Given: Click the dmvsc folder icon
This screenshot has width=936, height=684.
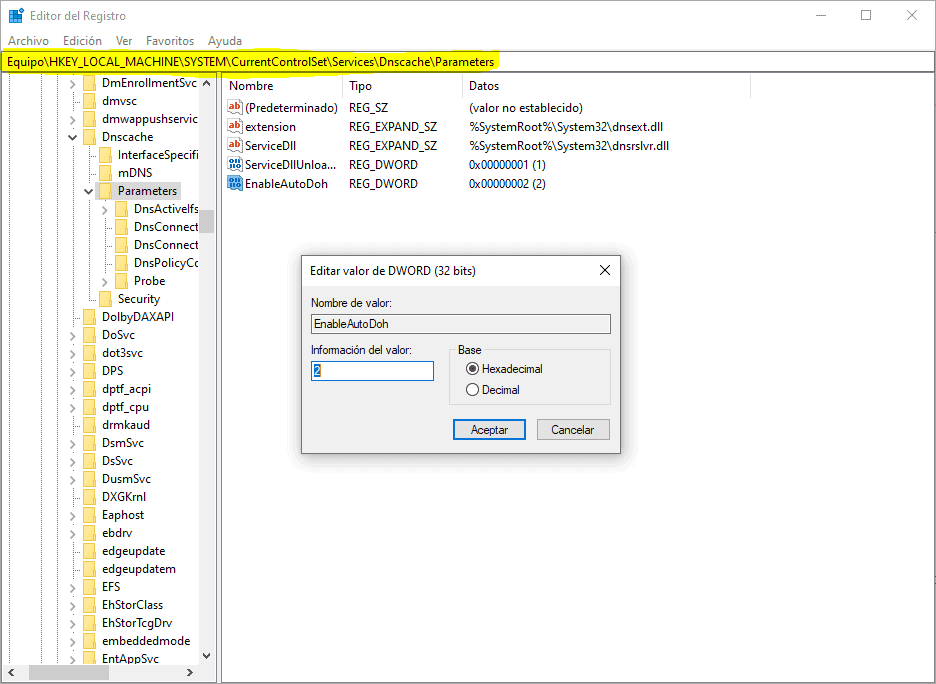Looking at the screenshot, I should tap(90, 101).
